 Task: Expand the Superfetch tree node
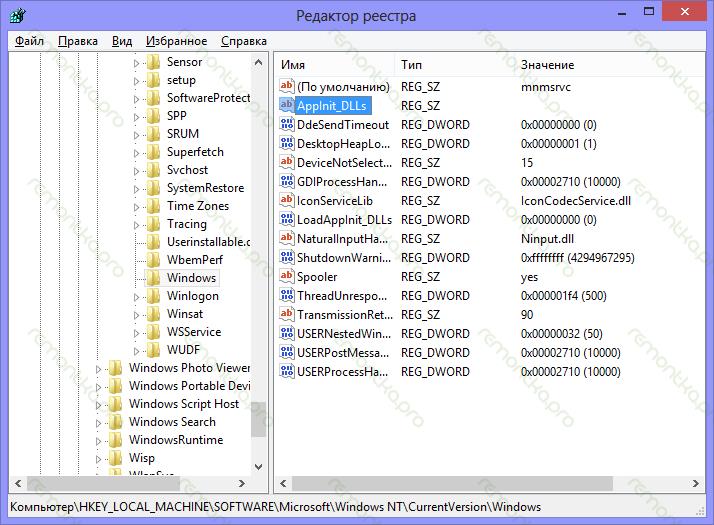pos(136,153)
